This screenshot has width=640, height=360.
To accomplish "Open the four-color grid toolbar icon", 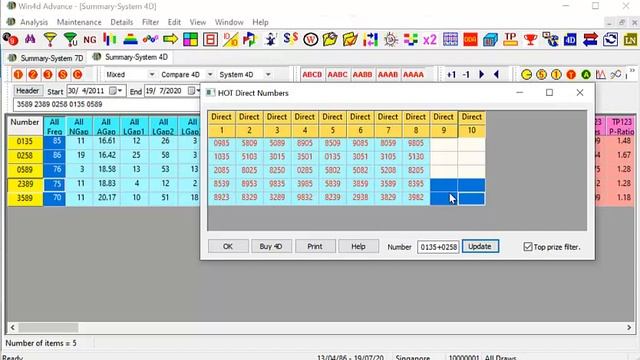I will [190, 40].
